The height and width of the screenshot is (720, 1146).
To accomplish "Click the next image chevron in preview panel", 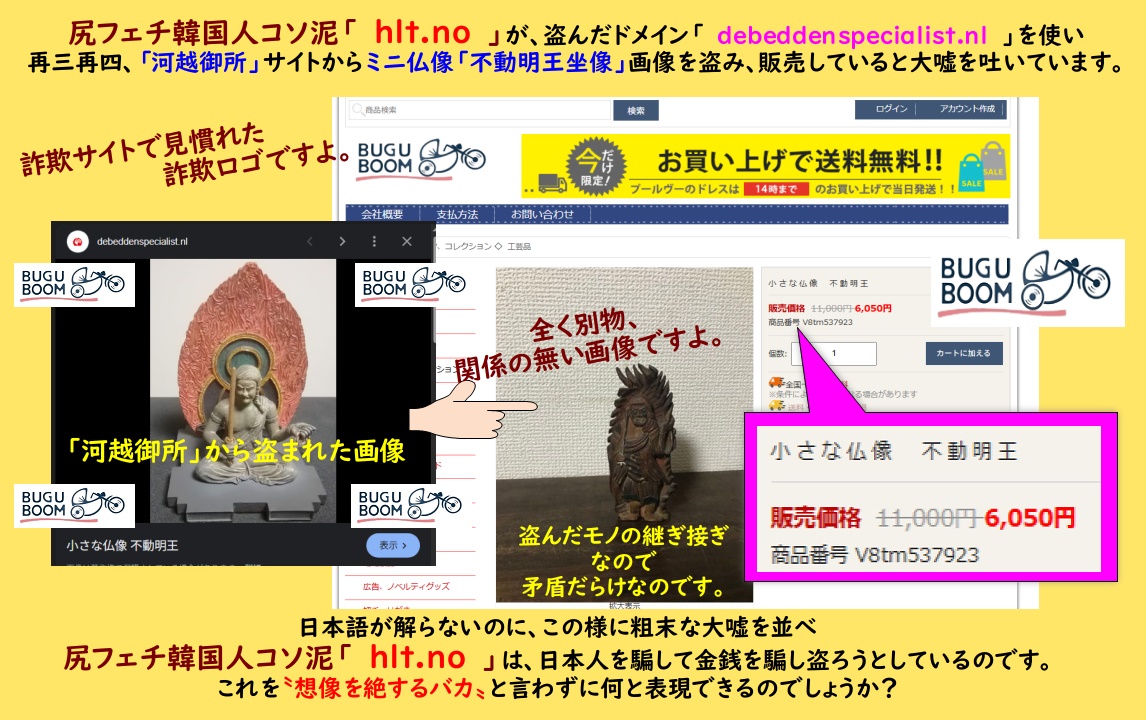I will (342, 242).
